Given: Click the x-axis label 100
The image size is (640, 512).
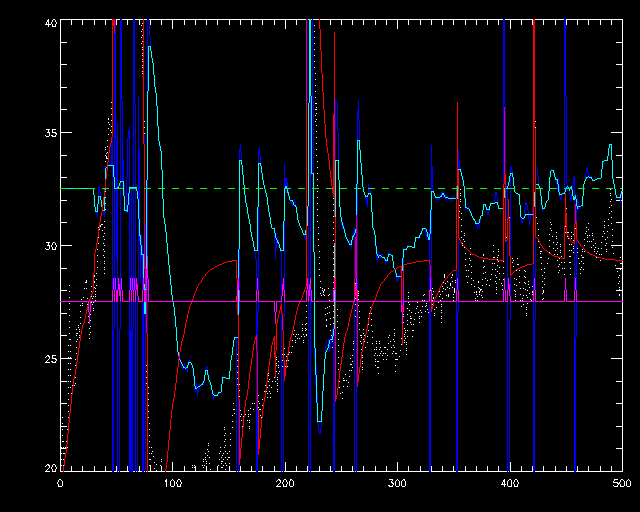Looking at the screenshot, I should coord(173,483).
